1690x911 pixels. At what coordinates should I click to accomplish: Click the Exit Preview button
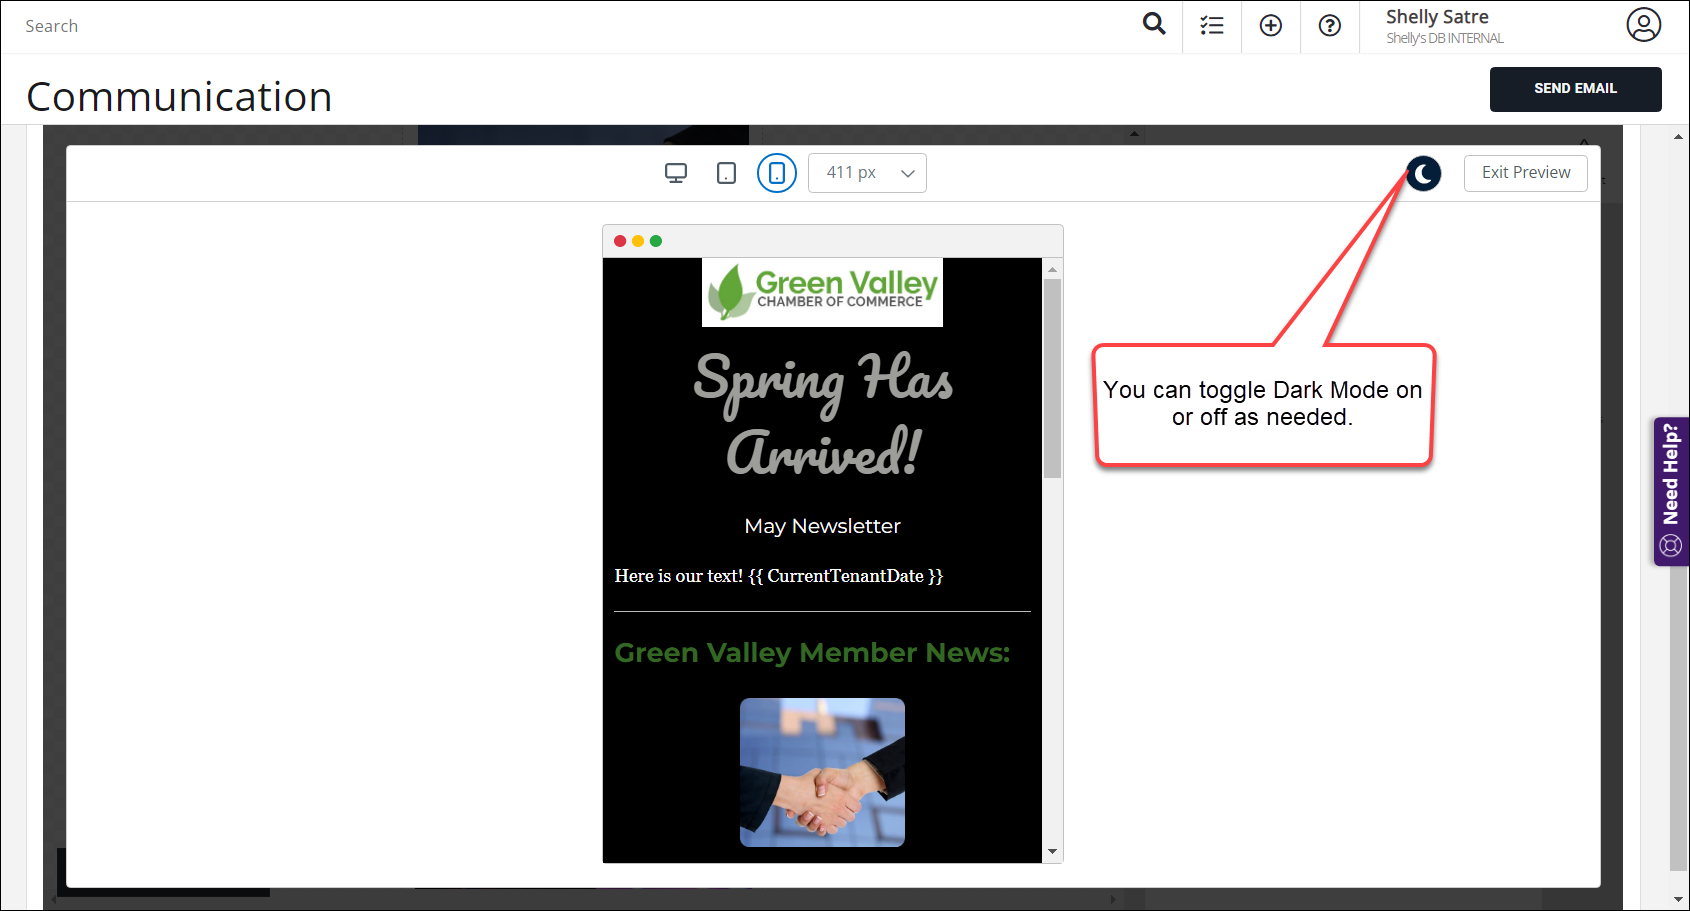[1525, 173]
